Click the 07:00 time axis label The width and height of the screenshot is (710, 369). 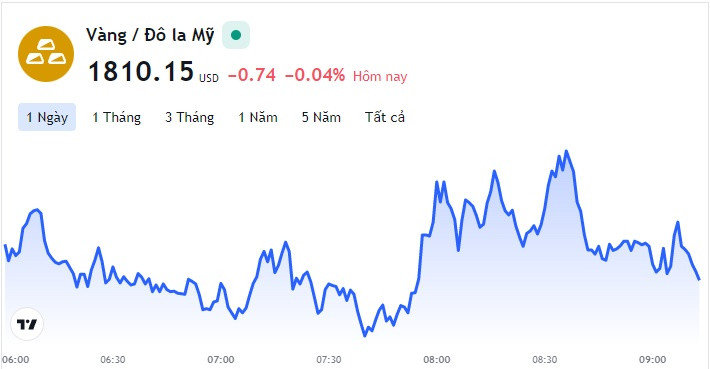(221, 360)
